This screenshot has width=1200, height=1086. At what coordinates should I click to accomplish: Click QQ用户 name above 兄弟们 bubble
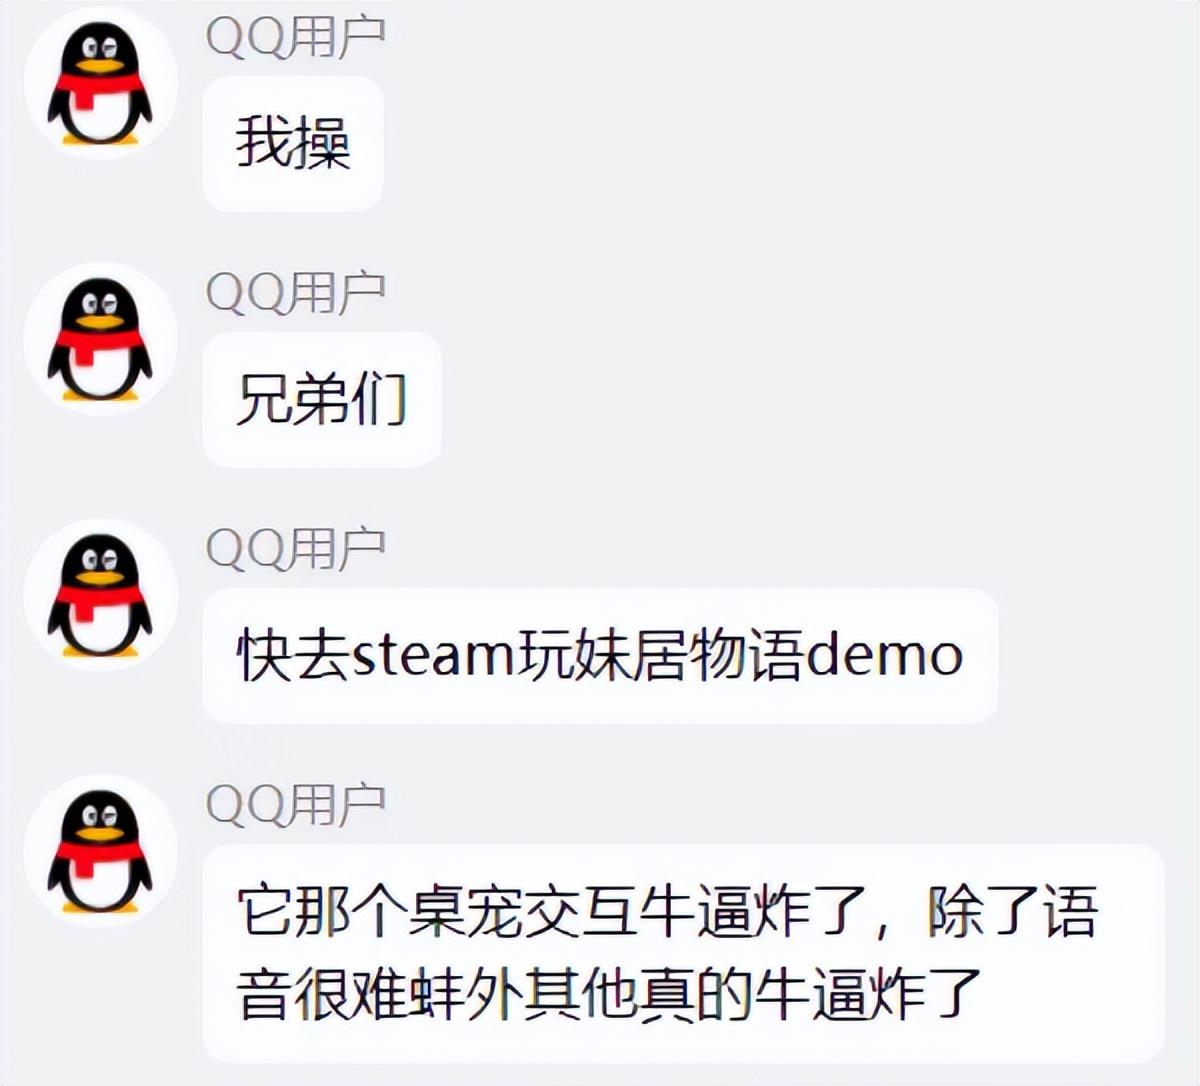click(x=296, y=292)
